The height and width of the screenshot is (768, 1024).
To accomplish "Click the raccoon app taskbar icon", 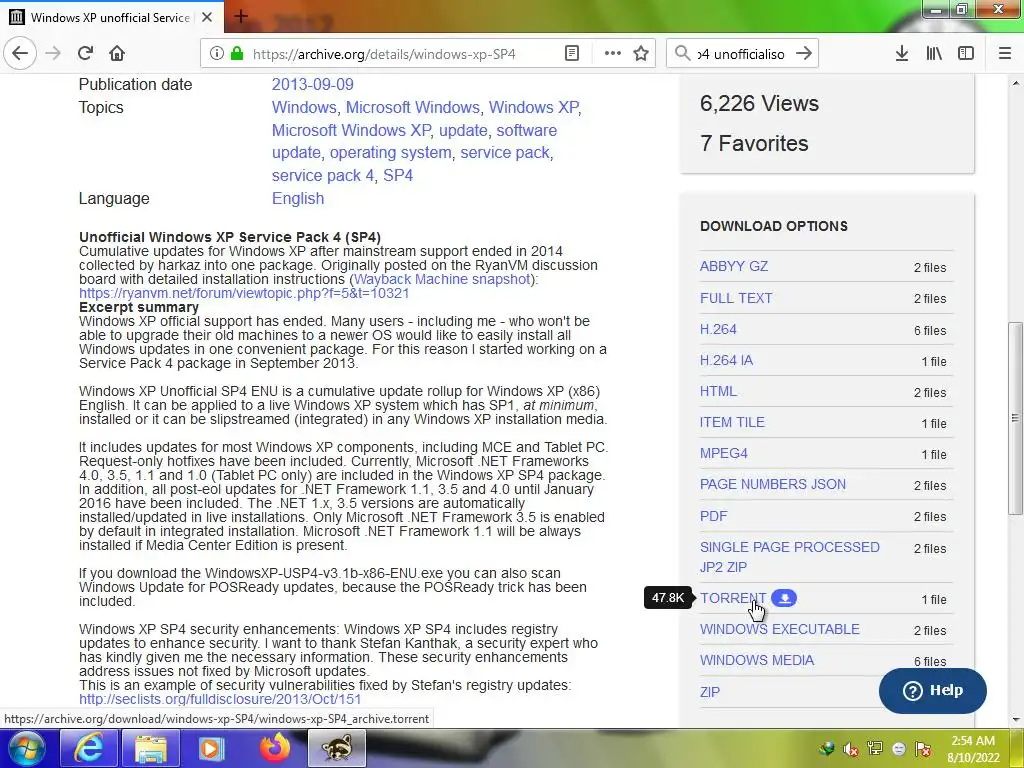I will click(338, 748).
